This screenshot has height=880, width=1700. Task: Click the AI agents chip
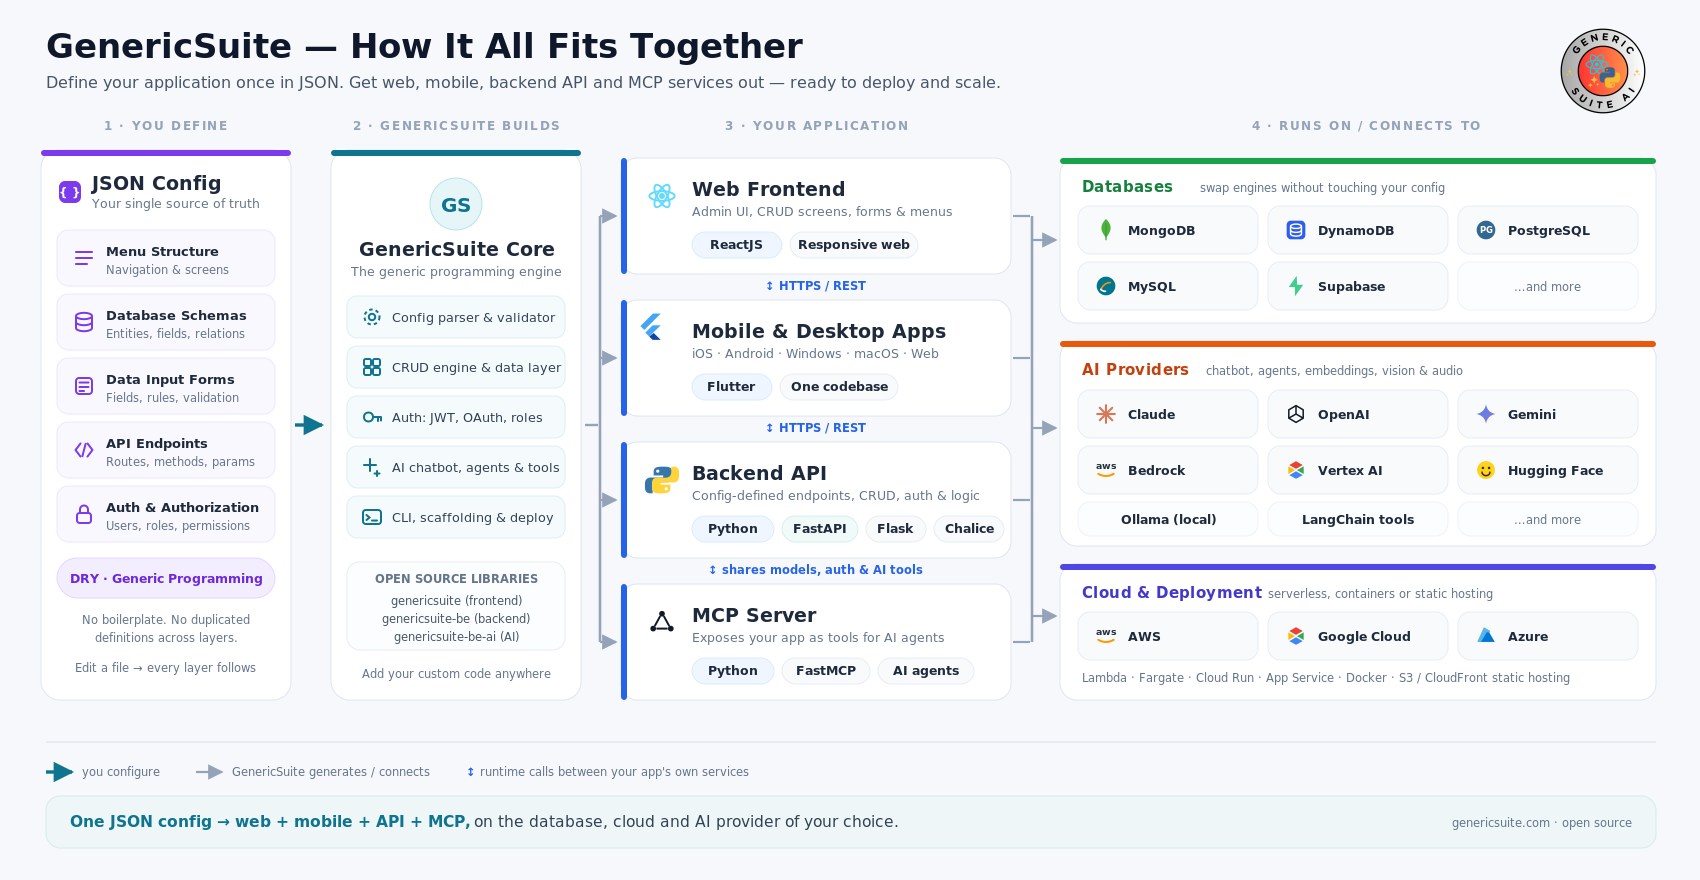click(926, 671)
